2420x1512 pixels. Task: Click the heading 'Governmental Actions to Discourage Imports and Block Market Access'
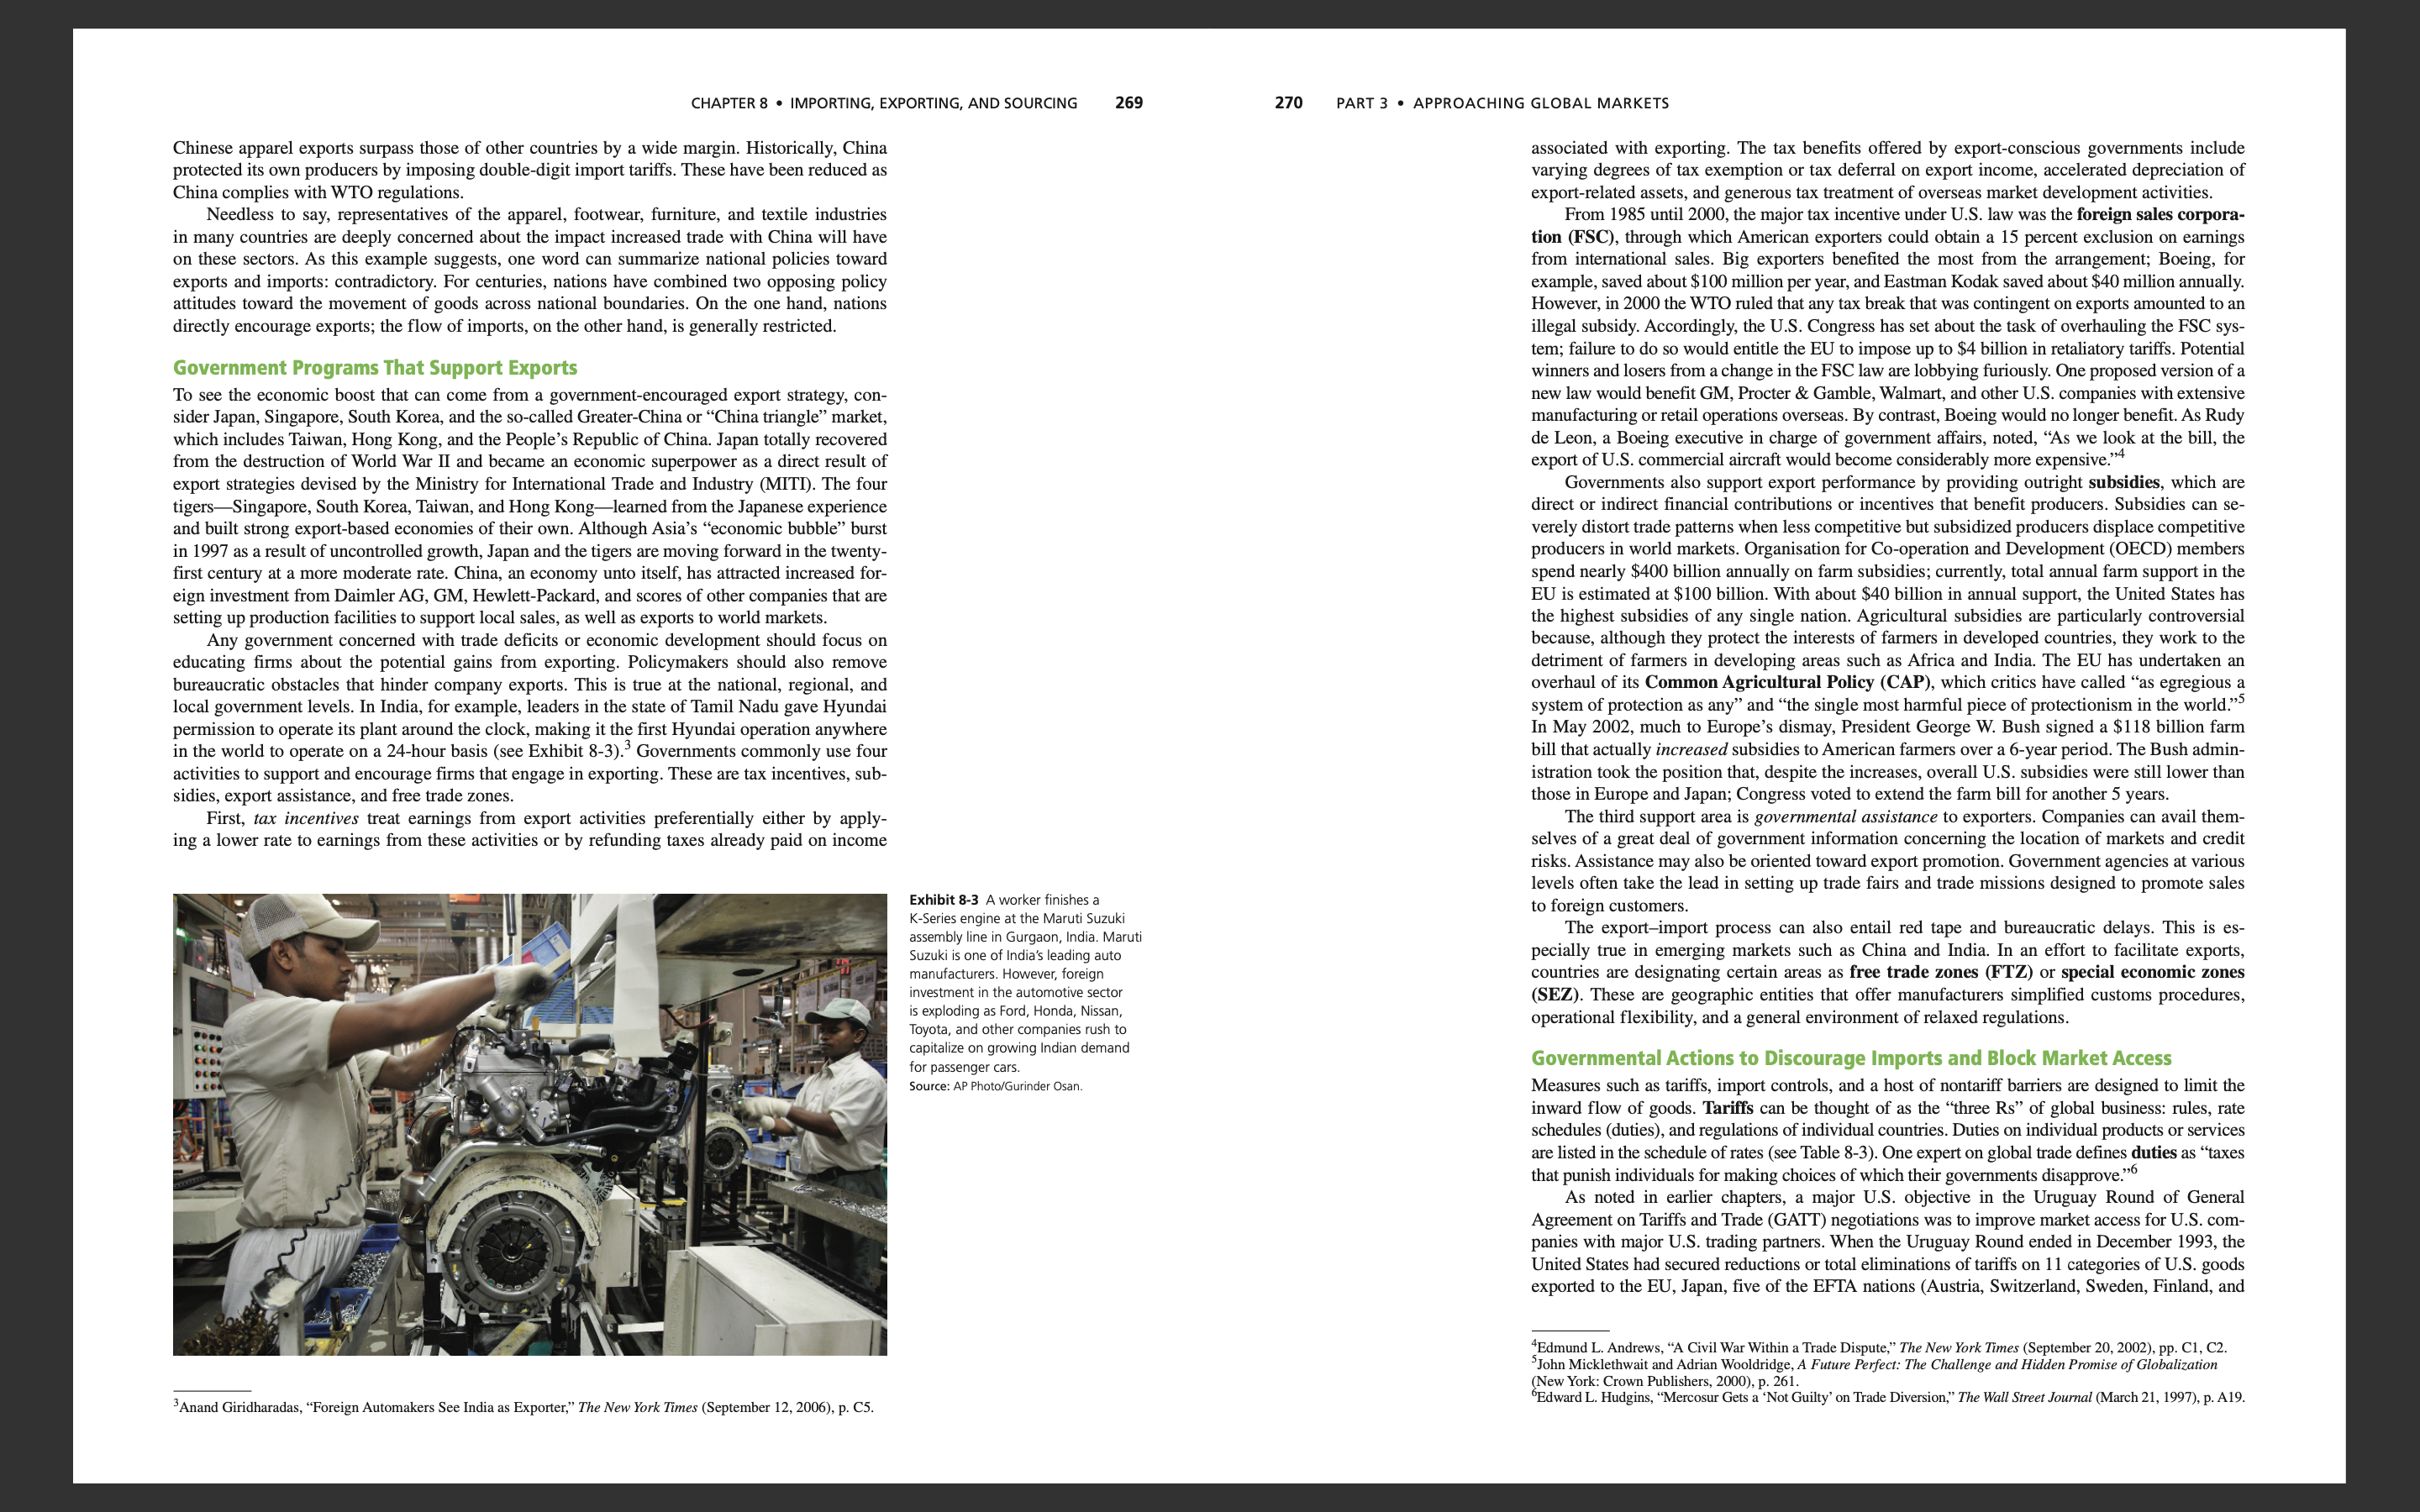pyautogui.click(x=1851, y=1058)
